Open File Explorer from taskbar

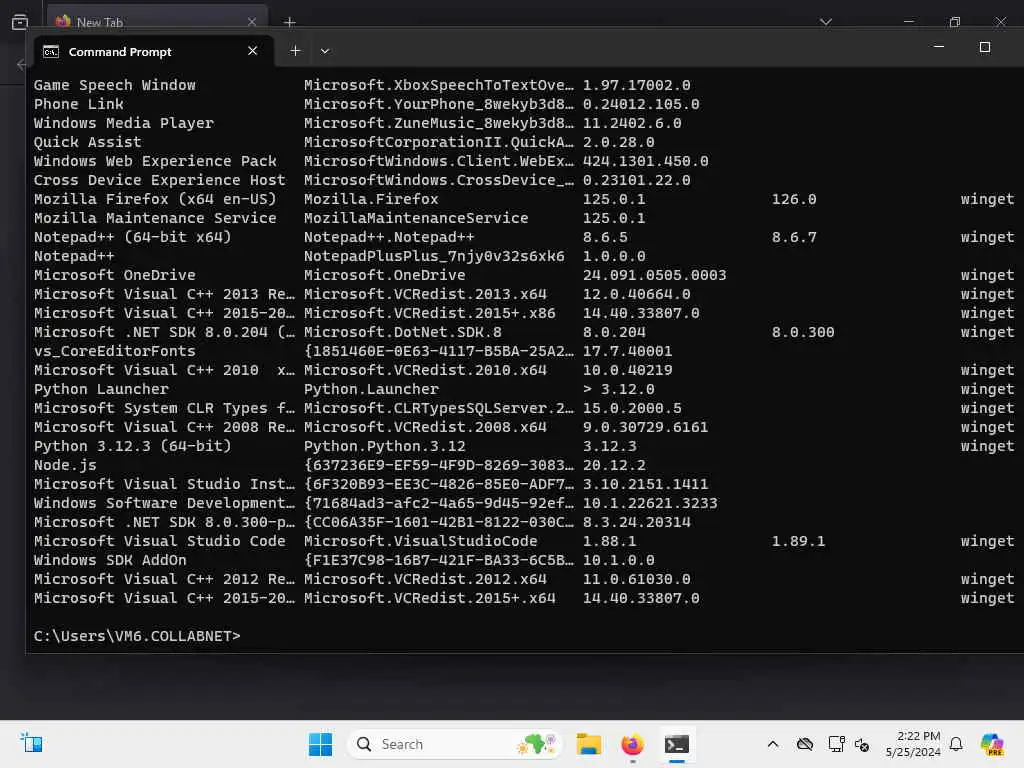point(588,744)
